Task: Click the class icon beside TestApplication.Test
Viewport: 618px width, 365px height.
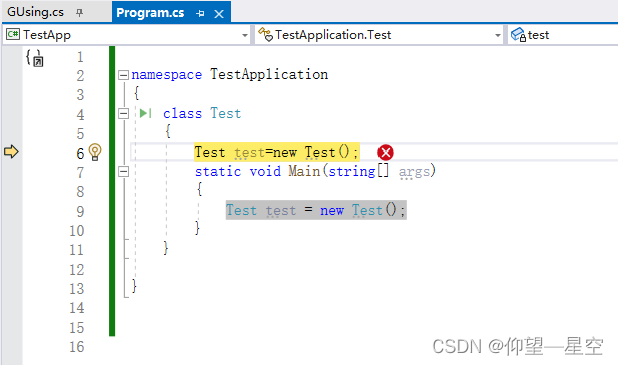Action: 265,35
